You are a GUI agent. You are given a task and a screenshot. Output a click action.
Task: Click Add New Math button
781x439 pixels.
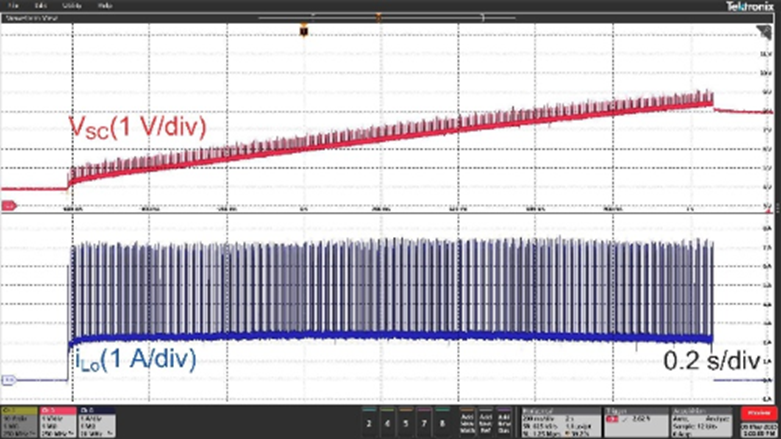pos(467,423)
